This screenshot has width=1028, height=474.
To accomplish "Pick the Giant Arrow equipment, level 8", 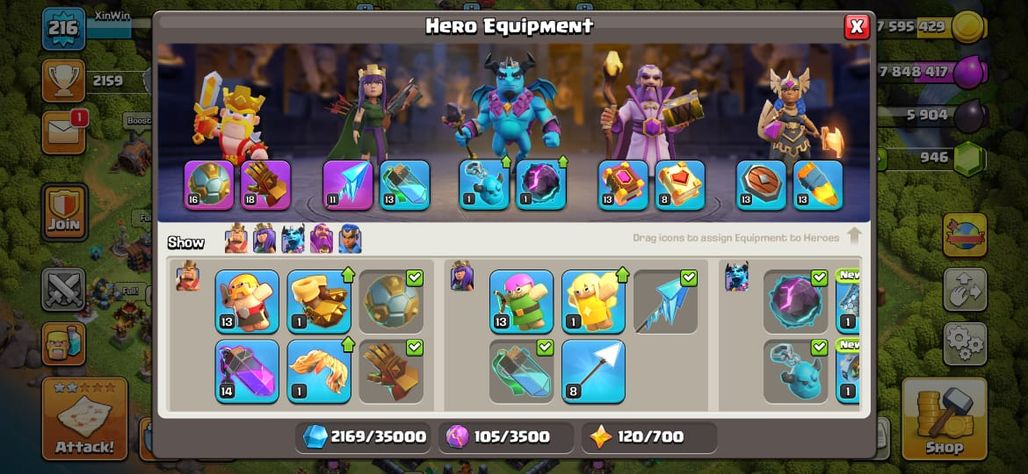I will point(593,371).
